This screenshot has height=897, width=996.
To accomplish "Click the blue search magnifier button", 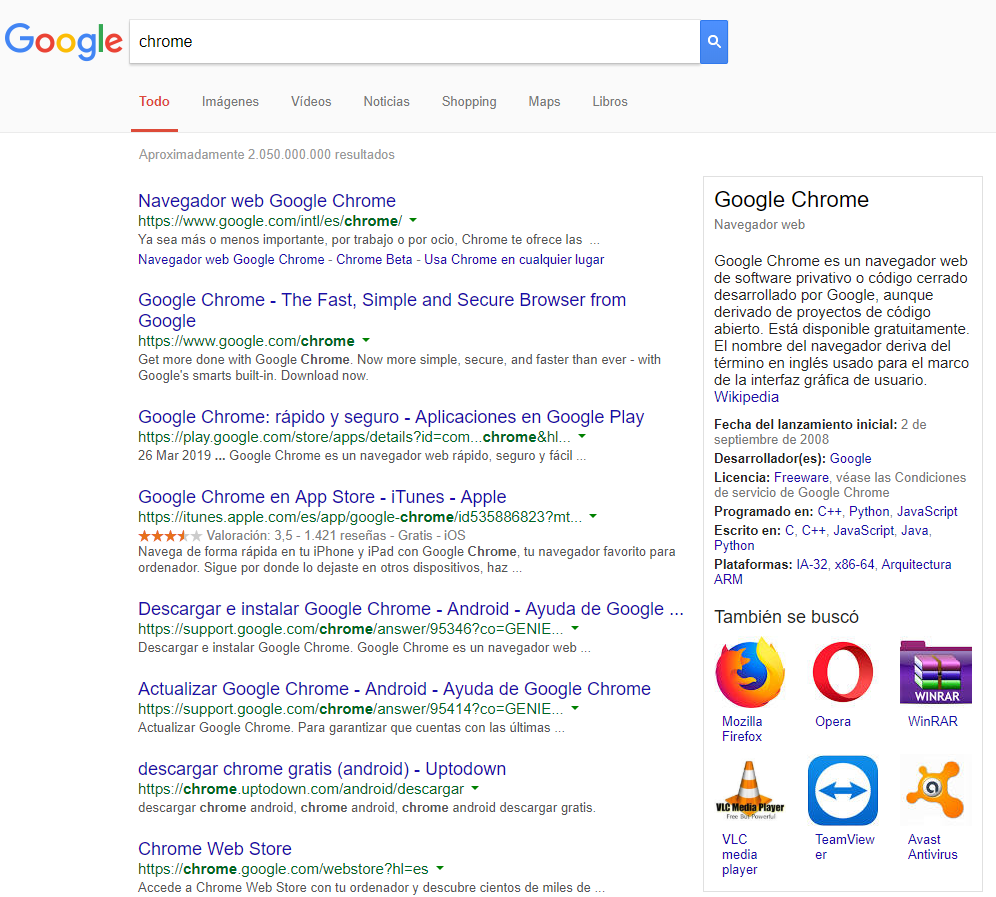I will tap(714, 42).
